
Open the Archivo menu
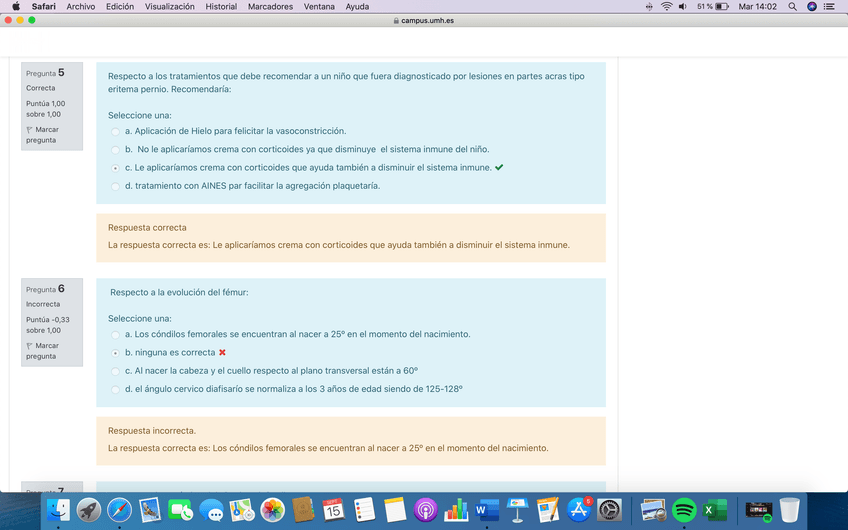pos(81,6)
